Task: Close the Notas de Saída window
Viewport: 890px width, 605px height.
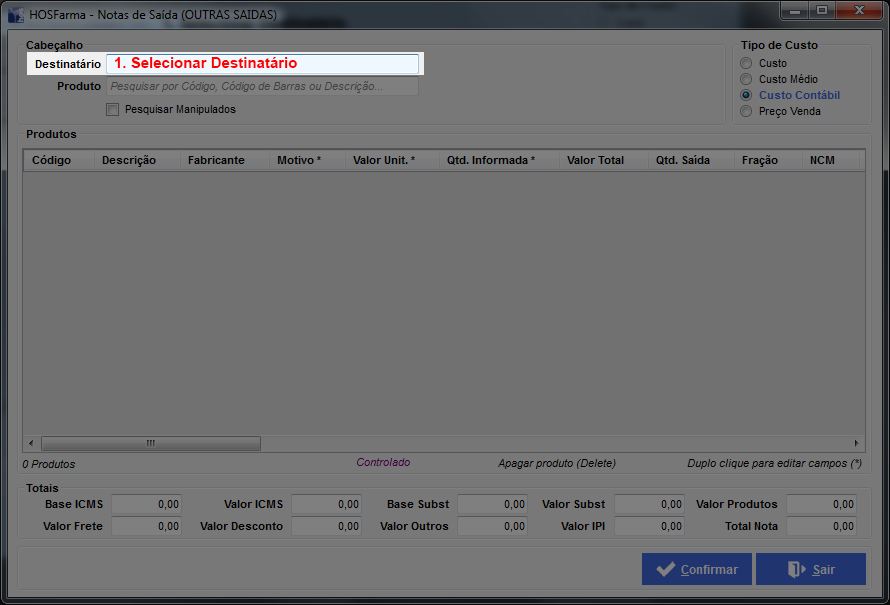Action: pos(855,11)
